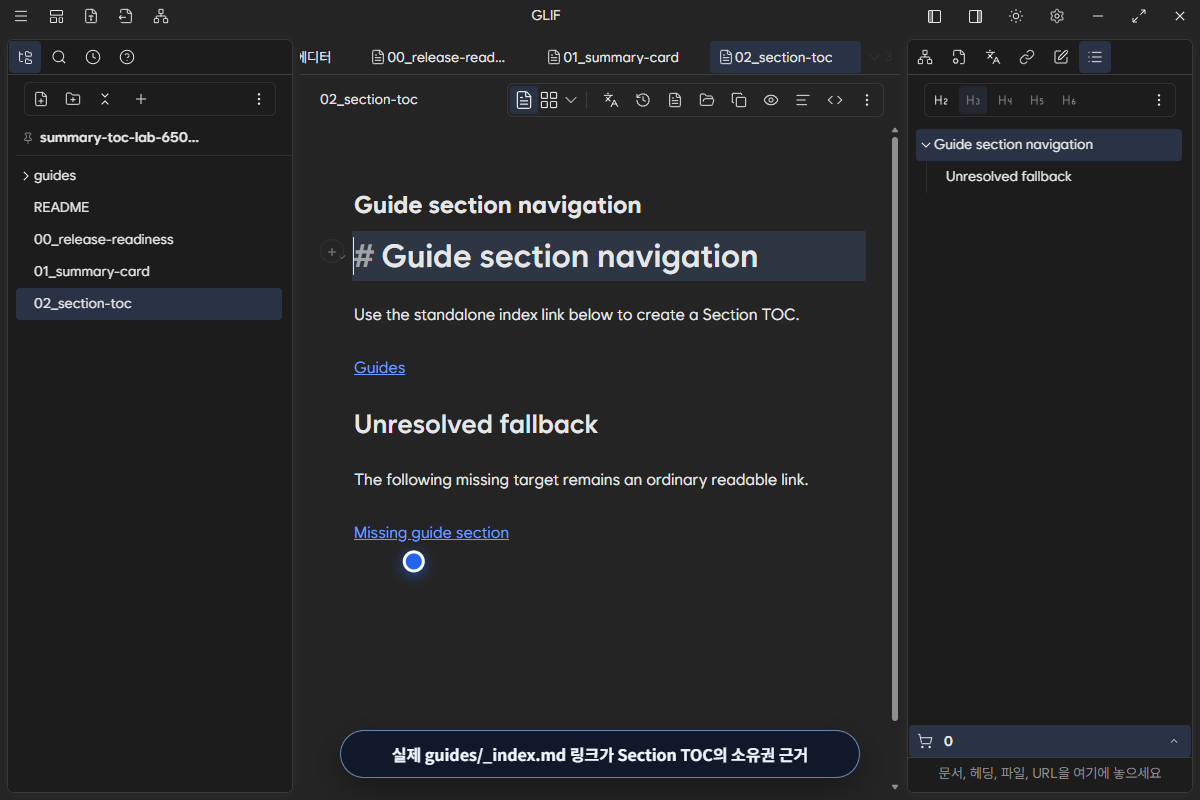Switch to 00_release-read... tab
1200x800 pixels.
(x=439, y=57)
